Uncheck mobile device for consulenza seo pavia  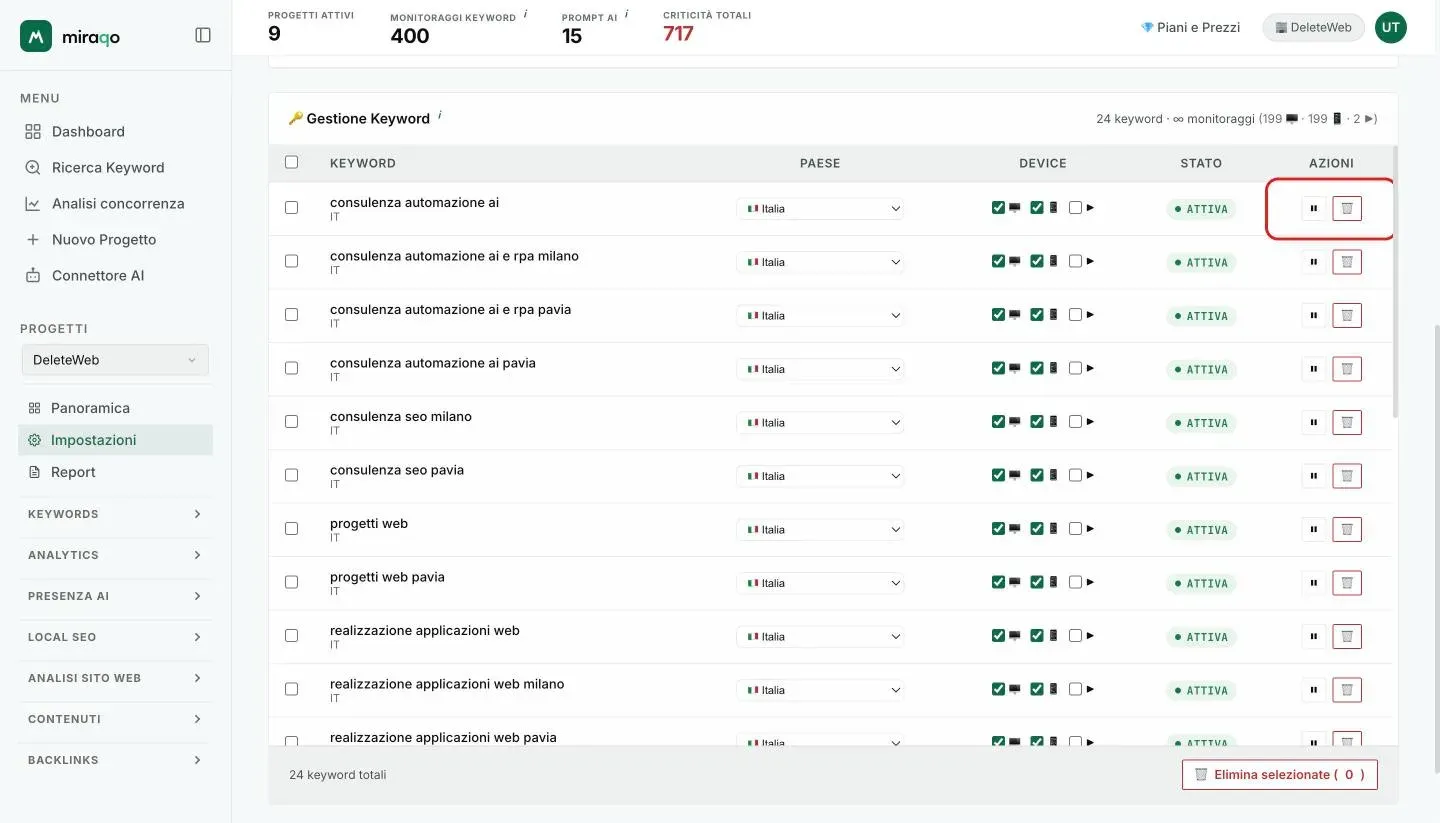1037,475
